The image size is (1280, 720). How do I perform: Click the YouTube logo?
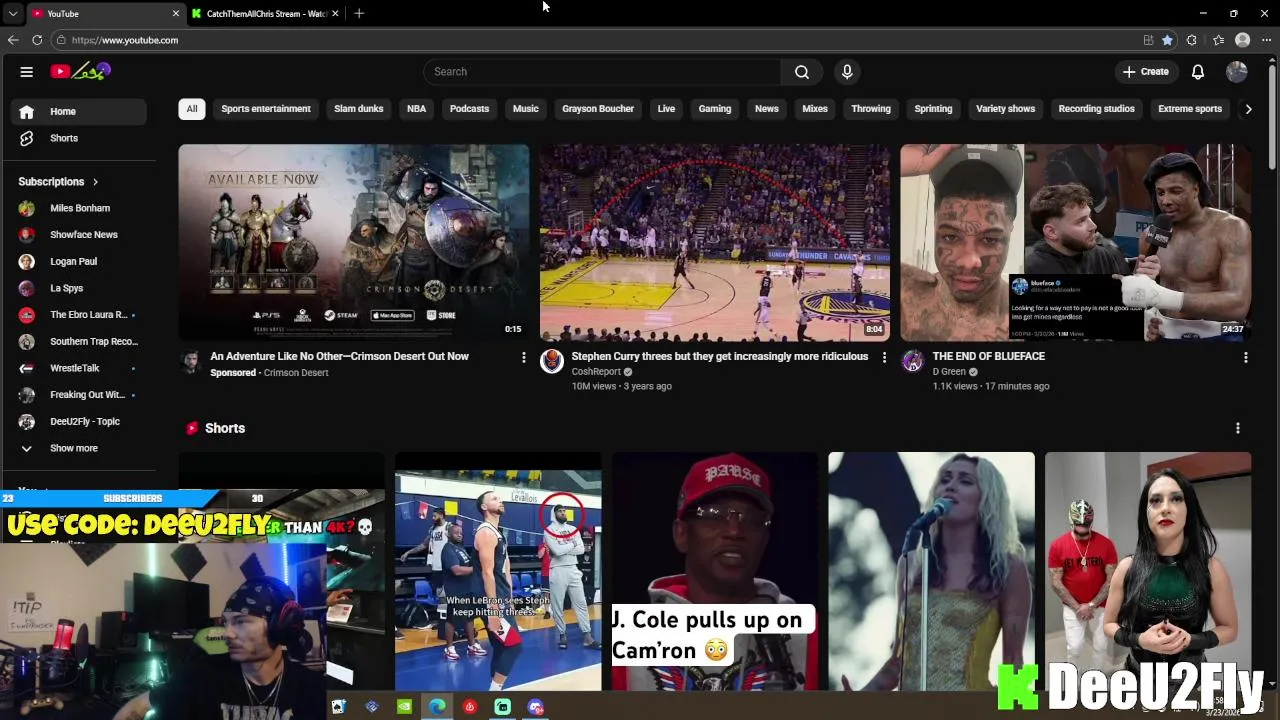pos(80,71)
